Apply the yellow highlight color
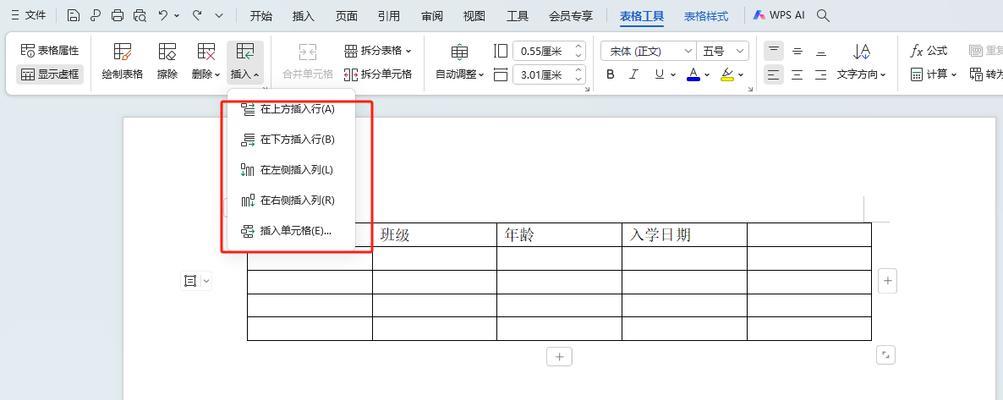This screenshot has height=400, width=1003. point(727,75)
